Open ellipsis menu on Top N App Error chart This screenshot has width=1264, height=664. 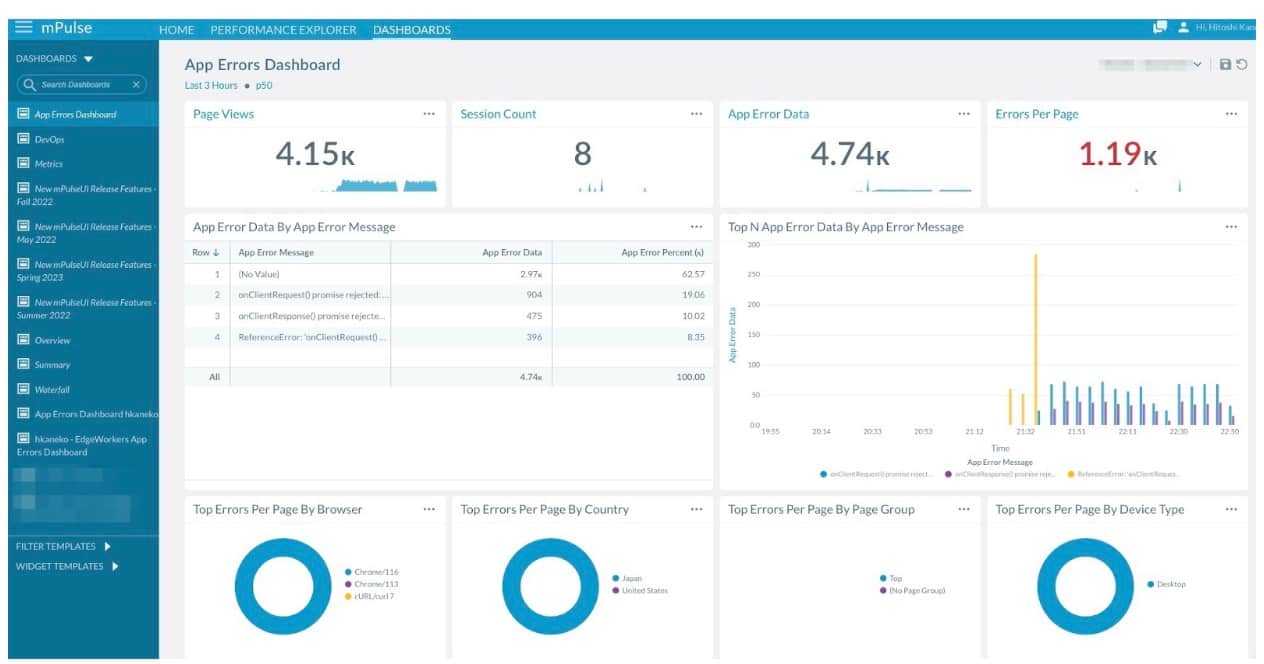click(x=1231, y=227)
